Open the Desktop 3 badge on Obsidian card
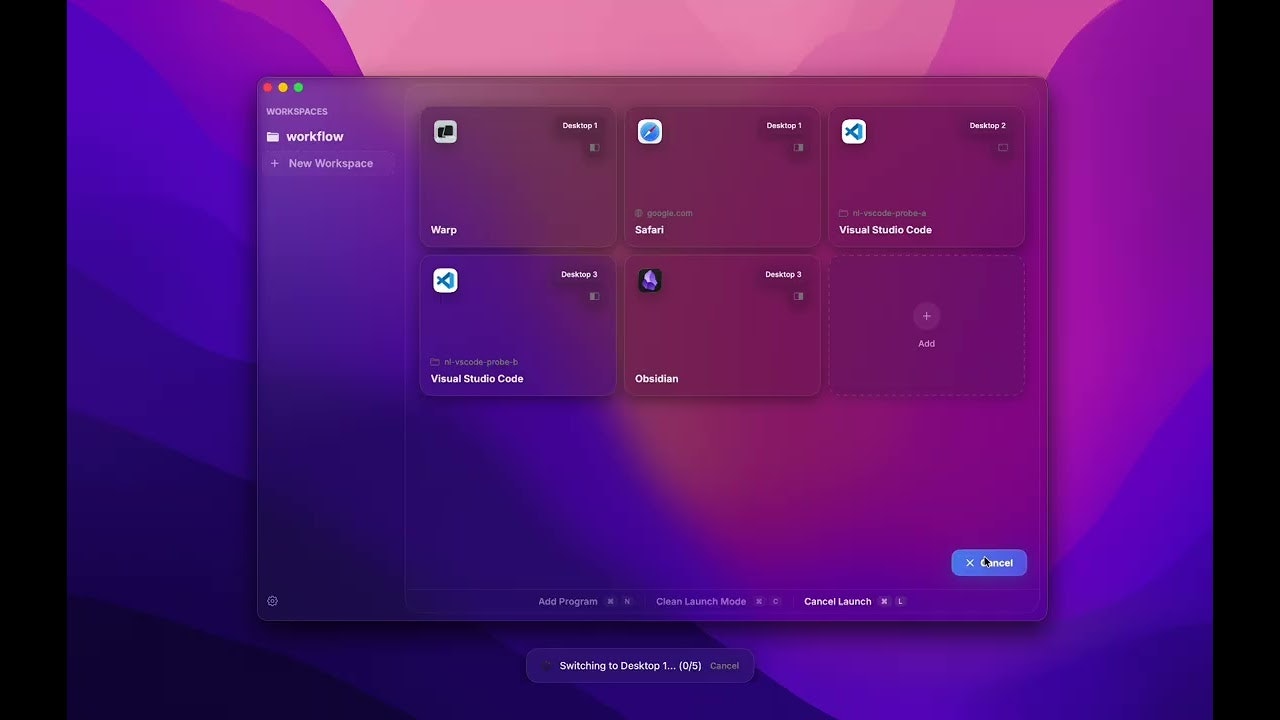This screenshot has height=720, width=1280. coord(783,275)
